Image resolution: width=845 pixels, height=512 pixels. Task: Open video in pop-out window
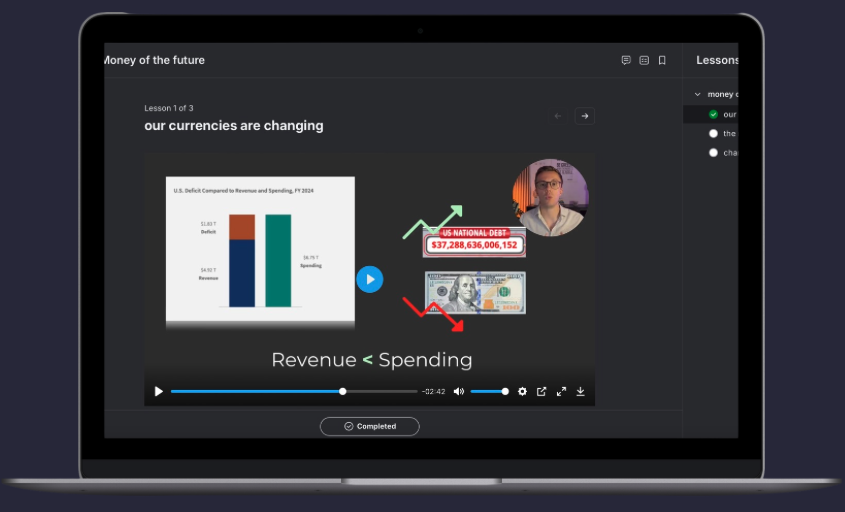tap(542, 391)
